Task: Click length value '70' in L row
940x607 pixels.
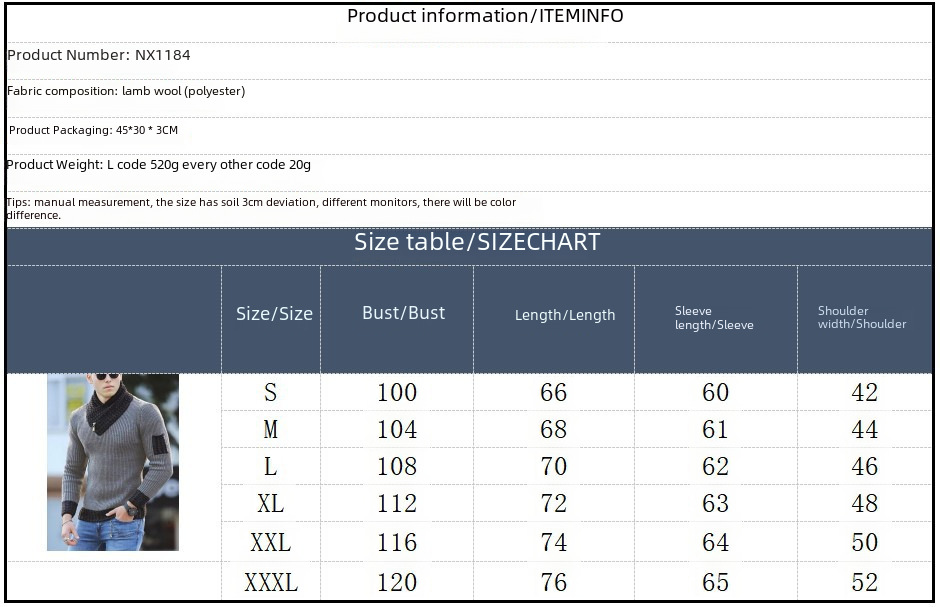Action: 553,467
